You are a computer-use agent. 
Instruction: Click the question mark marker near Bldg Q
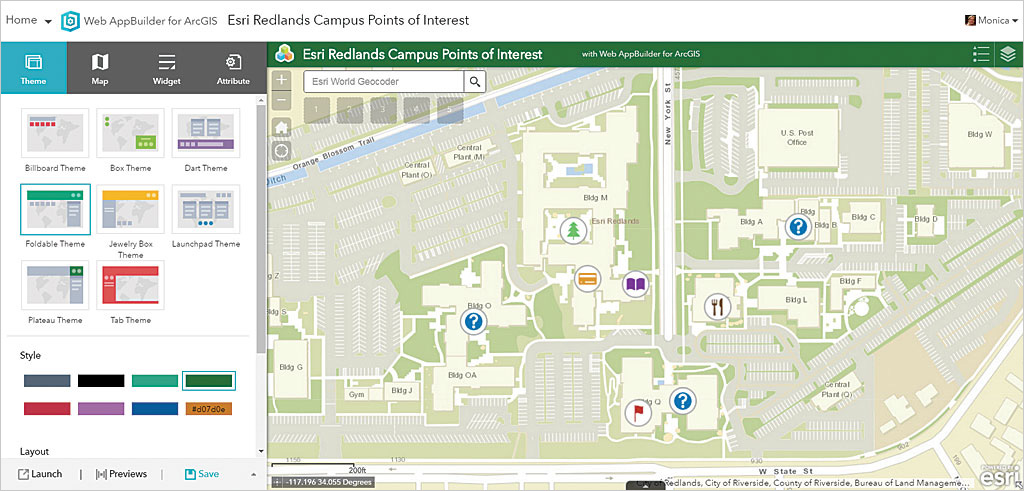pos(682,400)
